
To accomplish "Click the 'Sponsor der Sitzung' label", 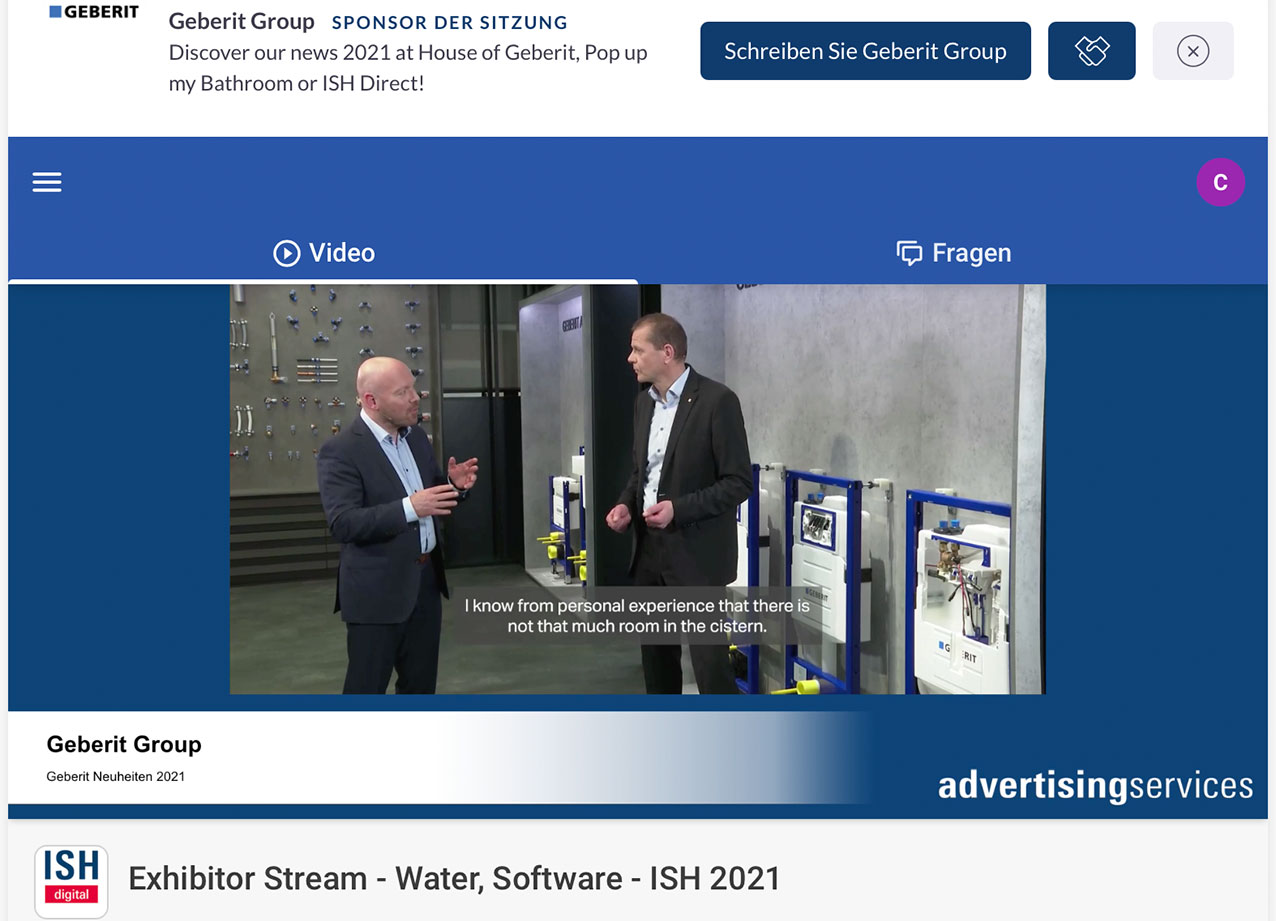I will click(449, 22).
